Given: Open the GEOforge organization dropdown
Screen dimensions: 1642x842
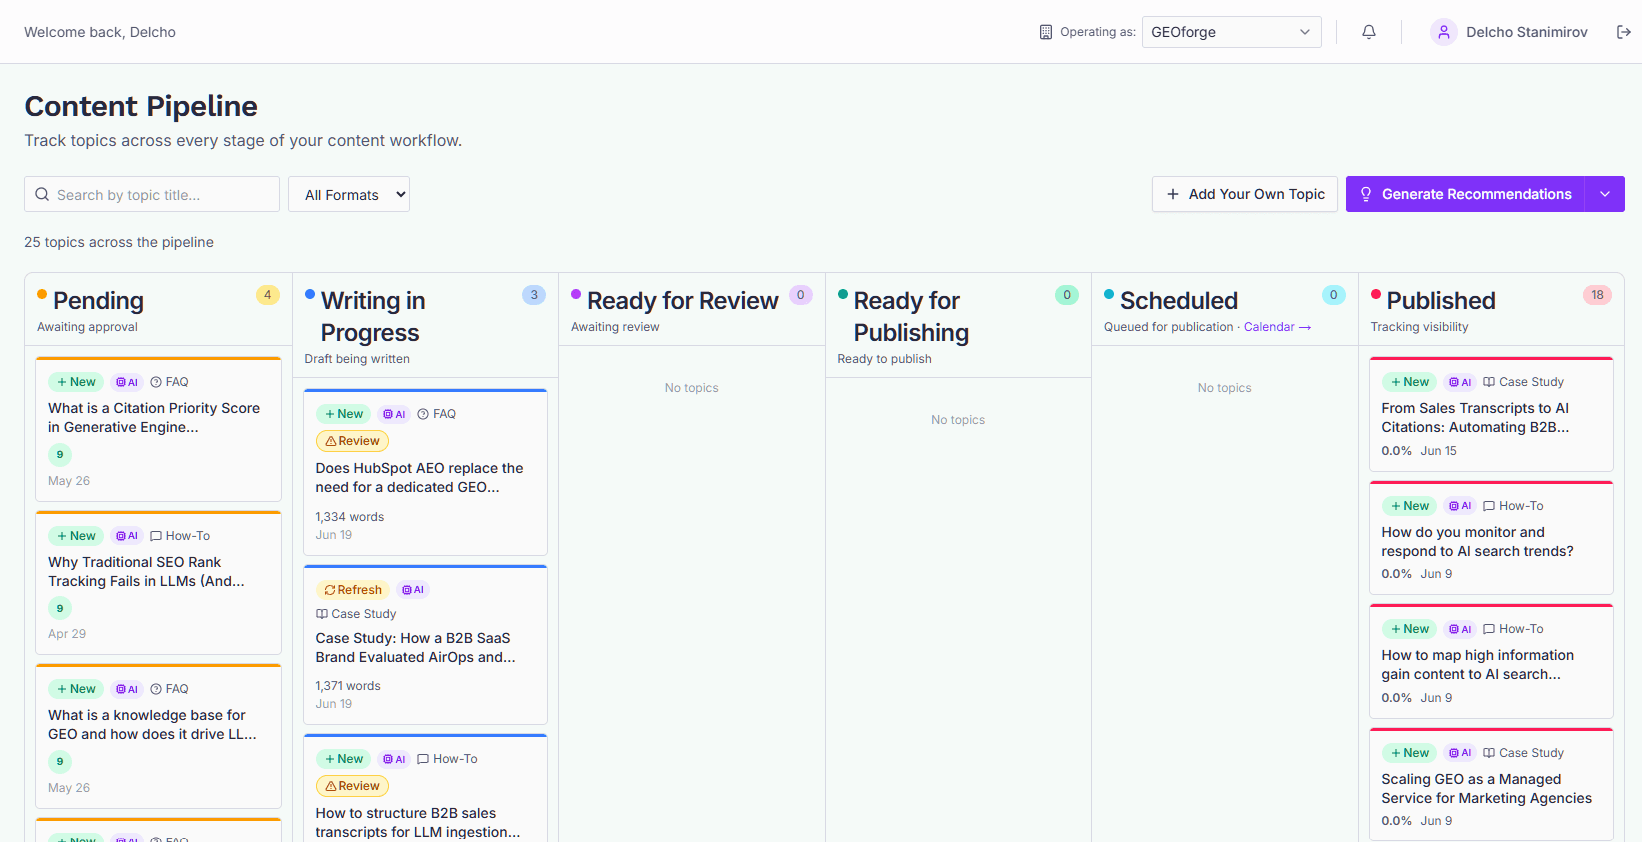Looking at the screenshot, I should (x=1231, y=32).
